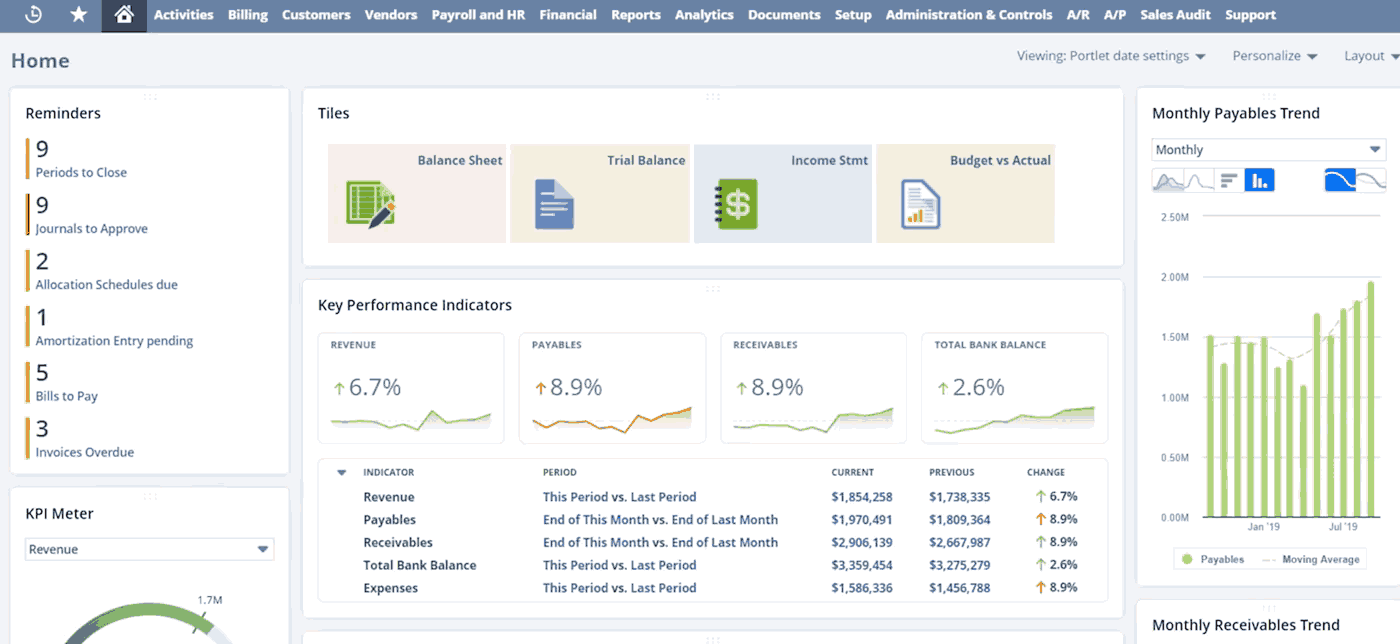1400x644 pixels.
Task: Open the Personalize dropdown
Action: (1274, 56)
